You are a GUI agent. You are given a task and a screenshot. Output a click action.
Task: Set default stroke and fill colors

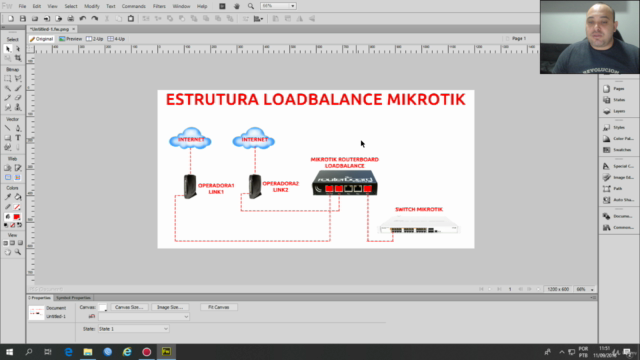[x=5, y=225]
